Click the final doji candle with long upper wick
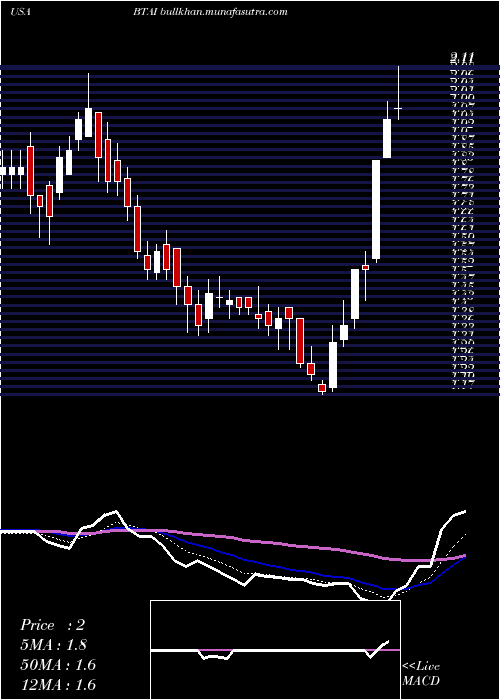500x700 pixels. [x=398, y=93]
